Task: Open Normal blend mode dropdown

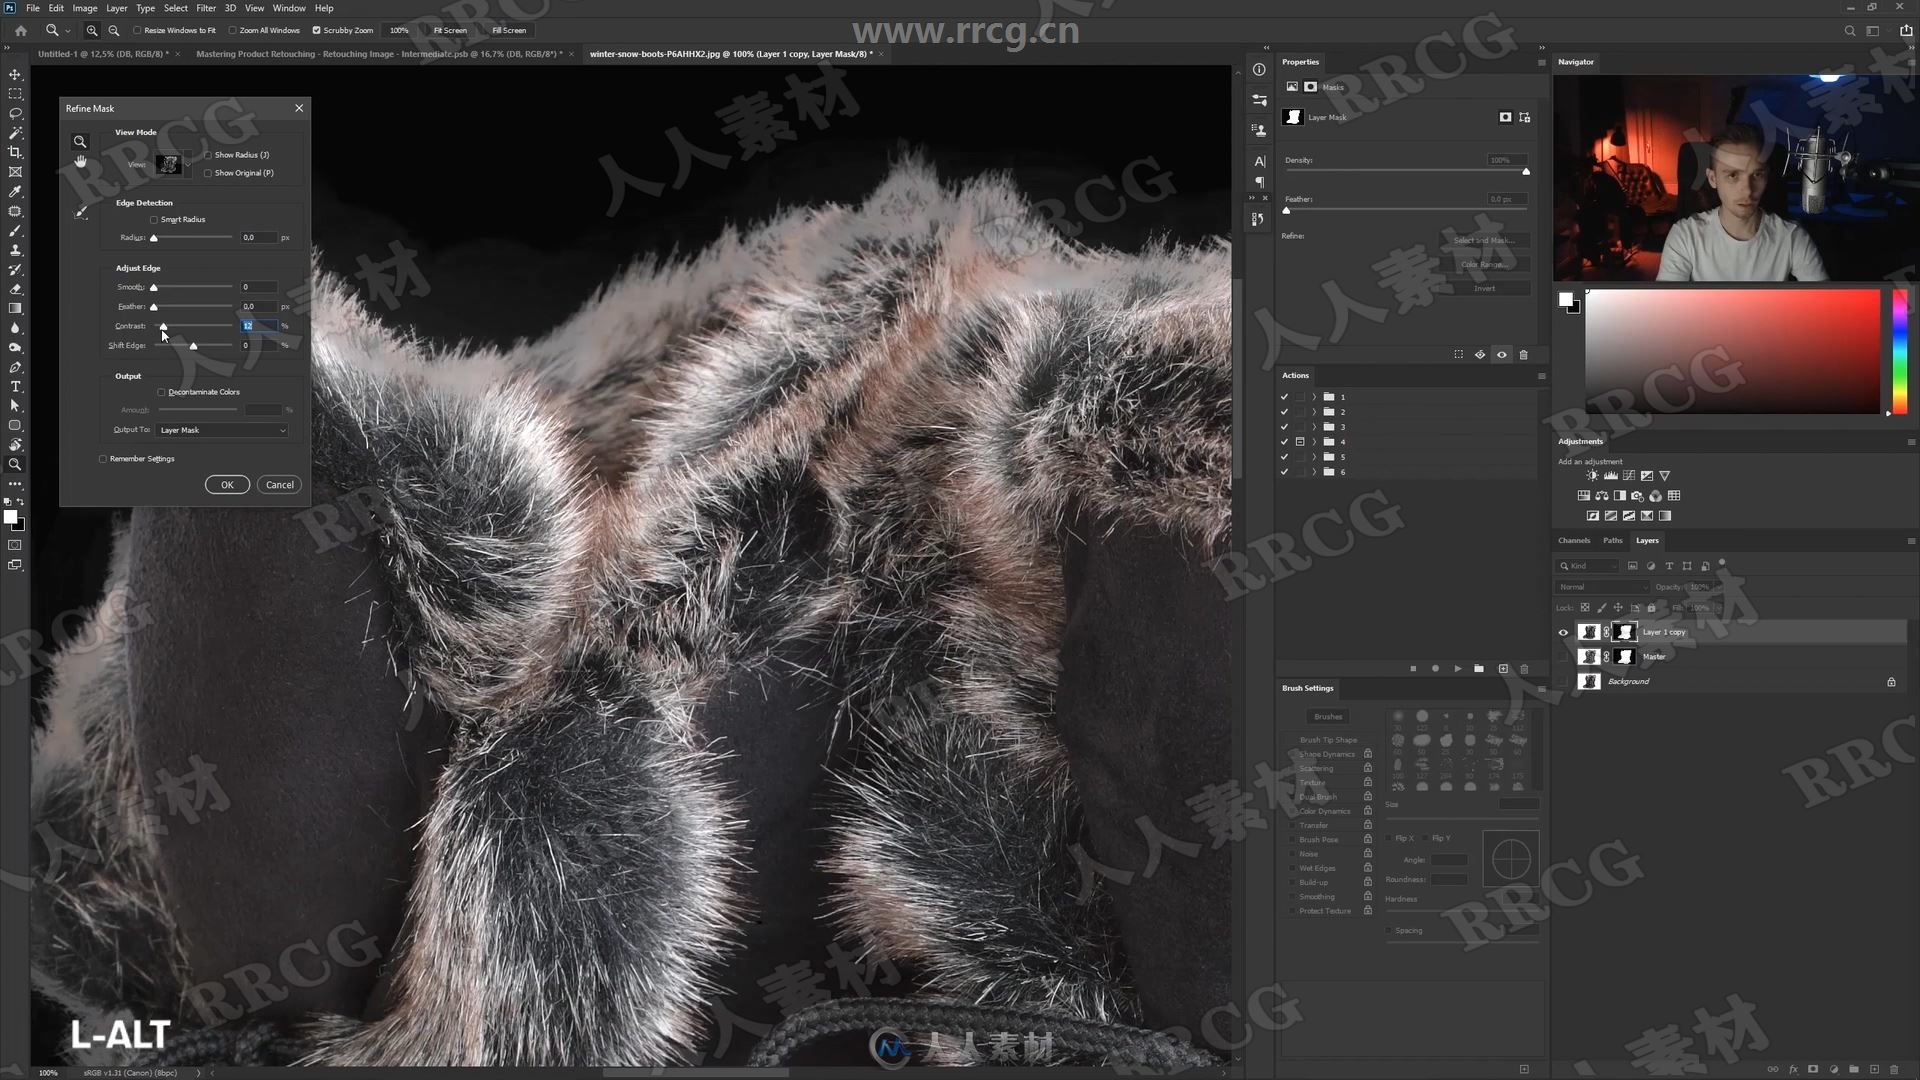Action: [x=1602, y=587]
